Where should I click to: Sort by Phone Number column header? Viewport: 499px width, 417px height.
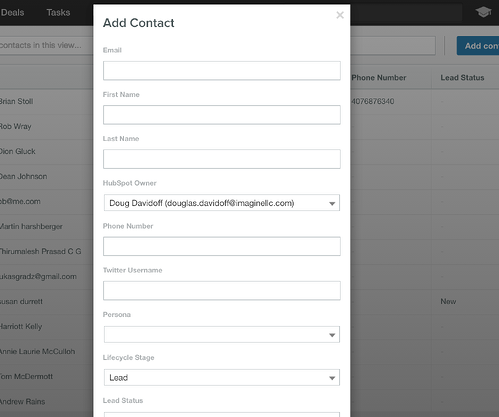(379, 78)
